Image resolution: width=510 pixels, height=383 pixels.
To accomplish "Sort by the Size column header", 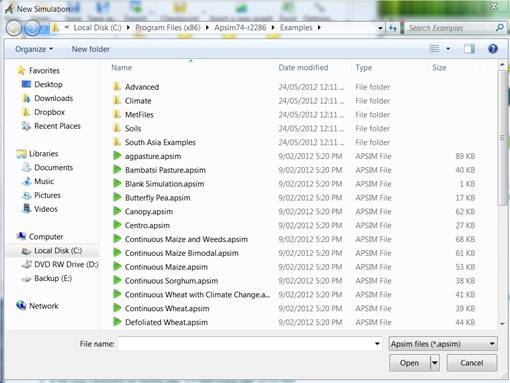I will (439, 68).
